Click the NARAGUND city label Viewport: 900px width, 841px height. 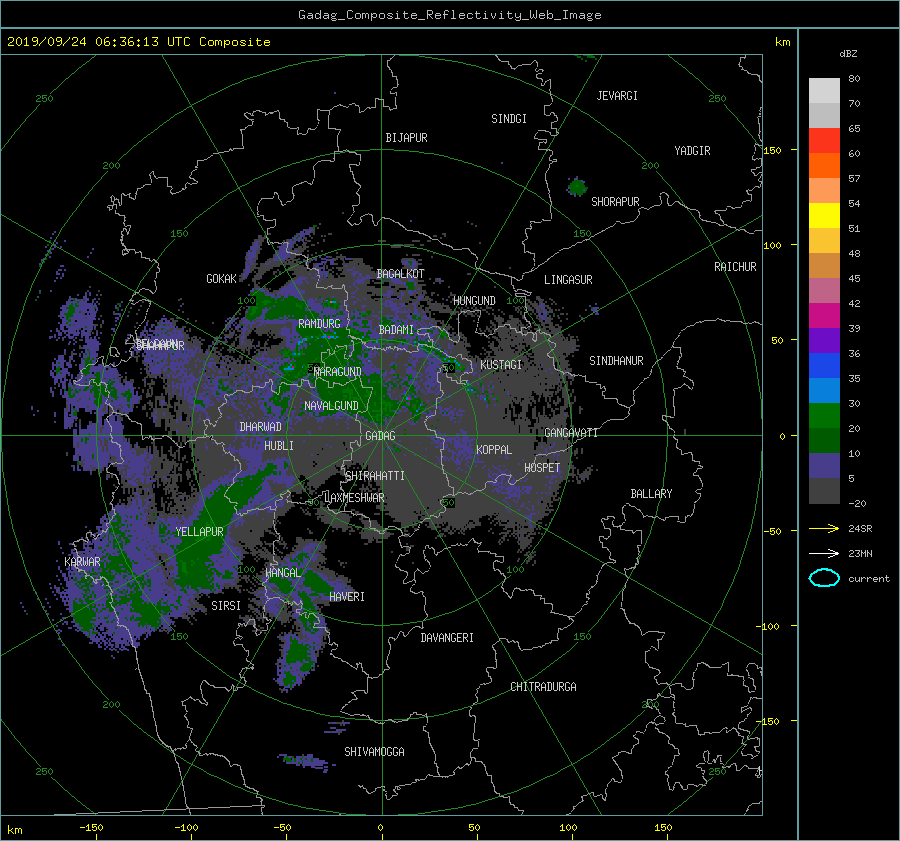point(338,372)
